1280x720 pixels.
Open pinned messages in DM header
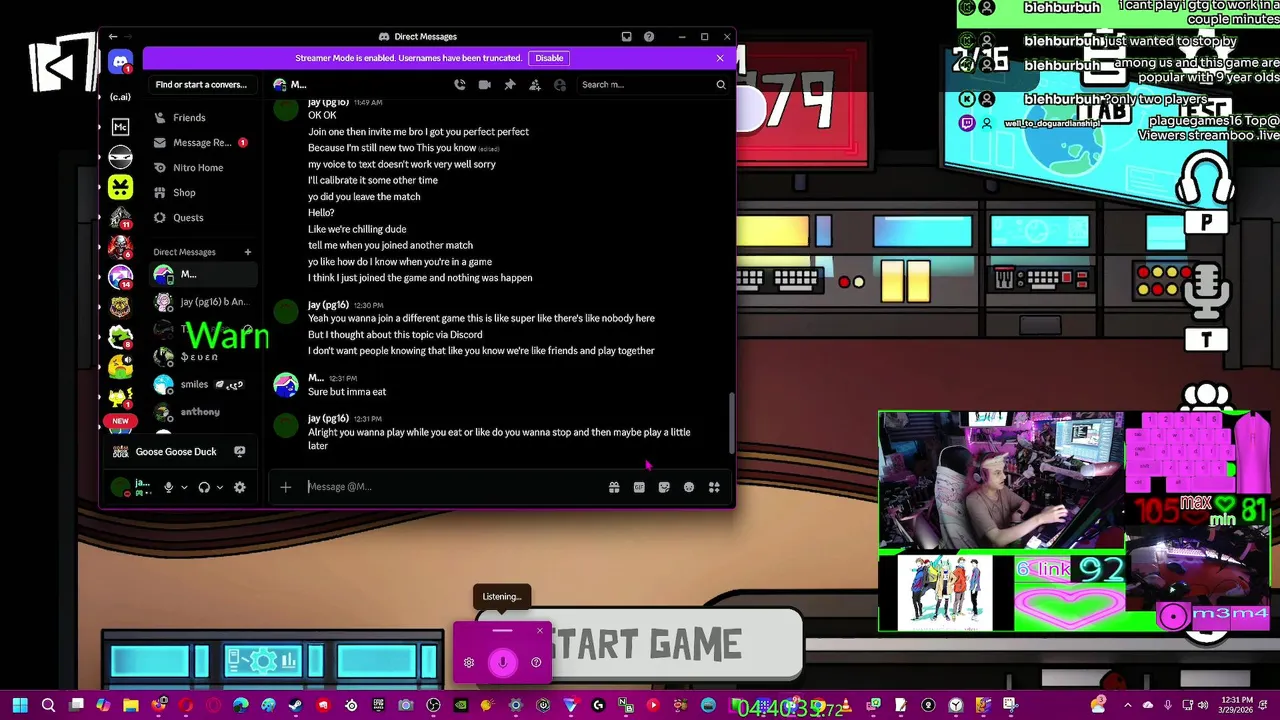(510, 85)
